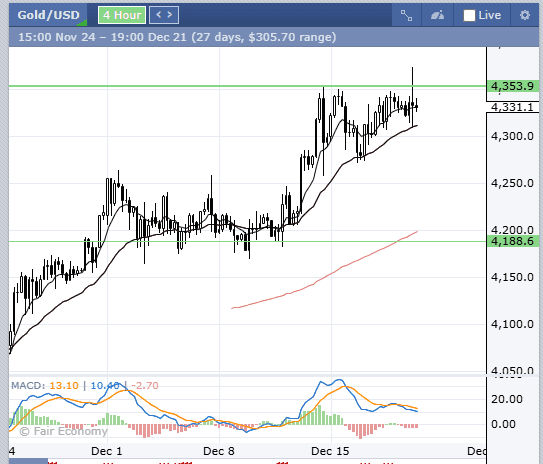Click the 4,200.0 price axis label
Image resolution: width=543 pixels, height=464 pixels.
coord(512,230)
